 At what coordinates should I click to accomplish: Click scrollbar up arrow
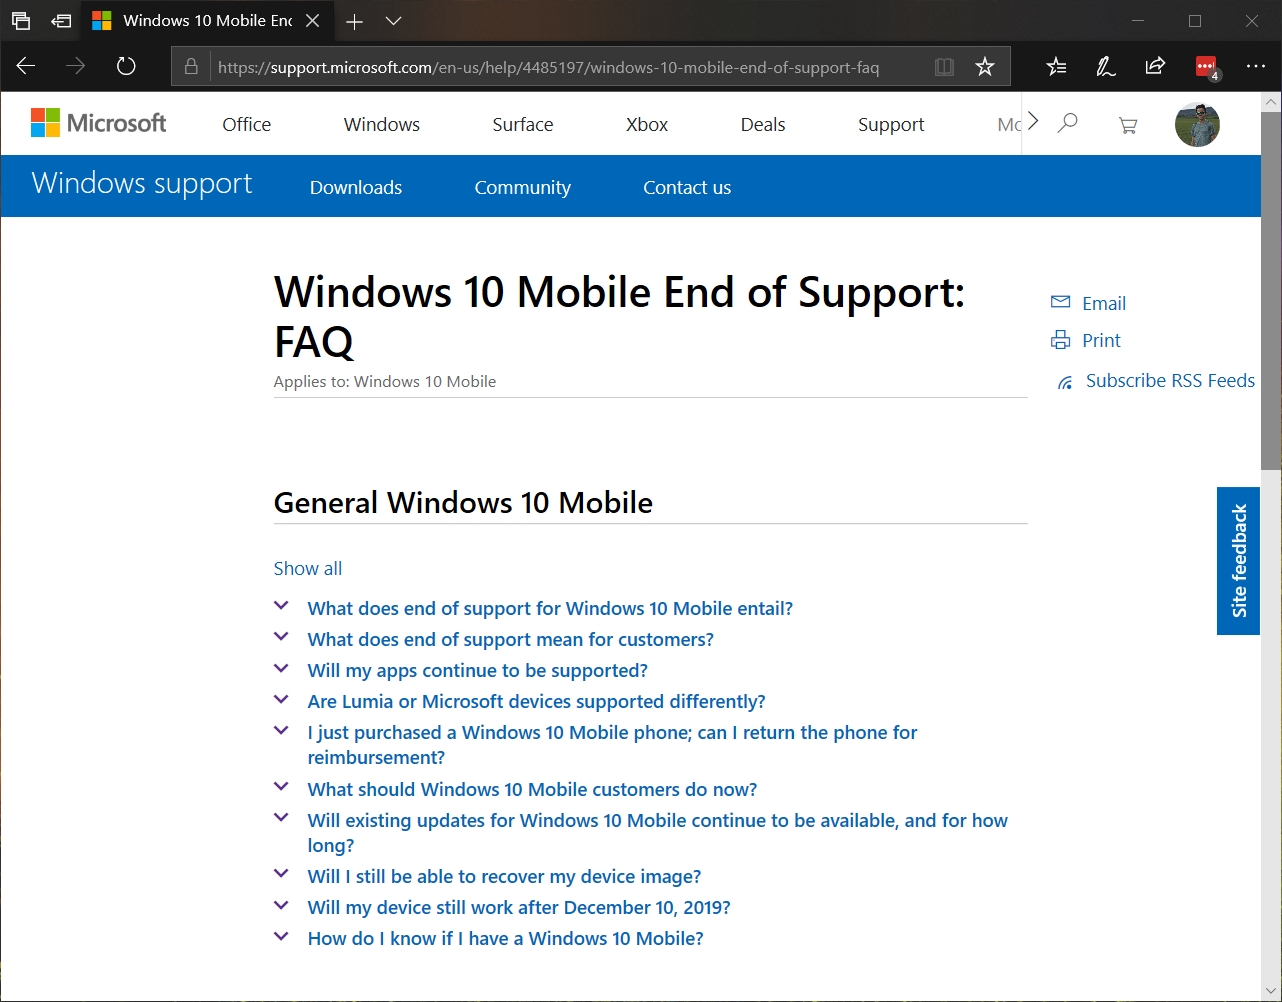coord(1271,102)
